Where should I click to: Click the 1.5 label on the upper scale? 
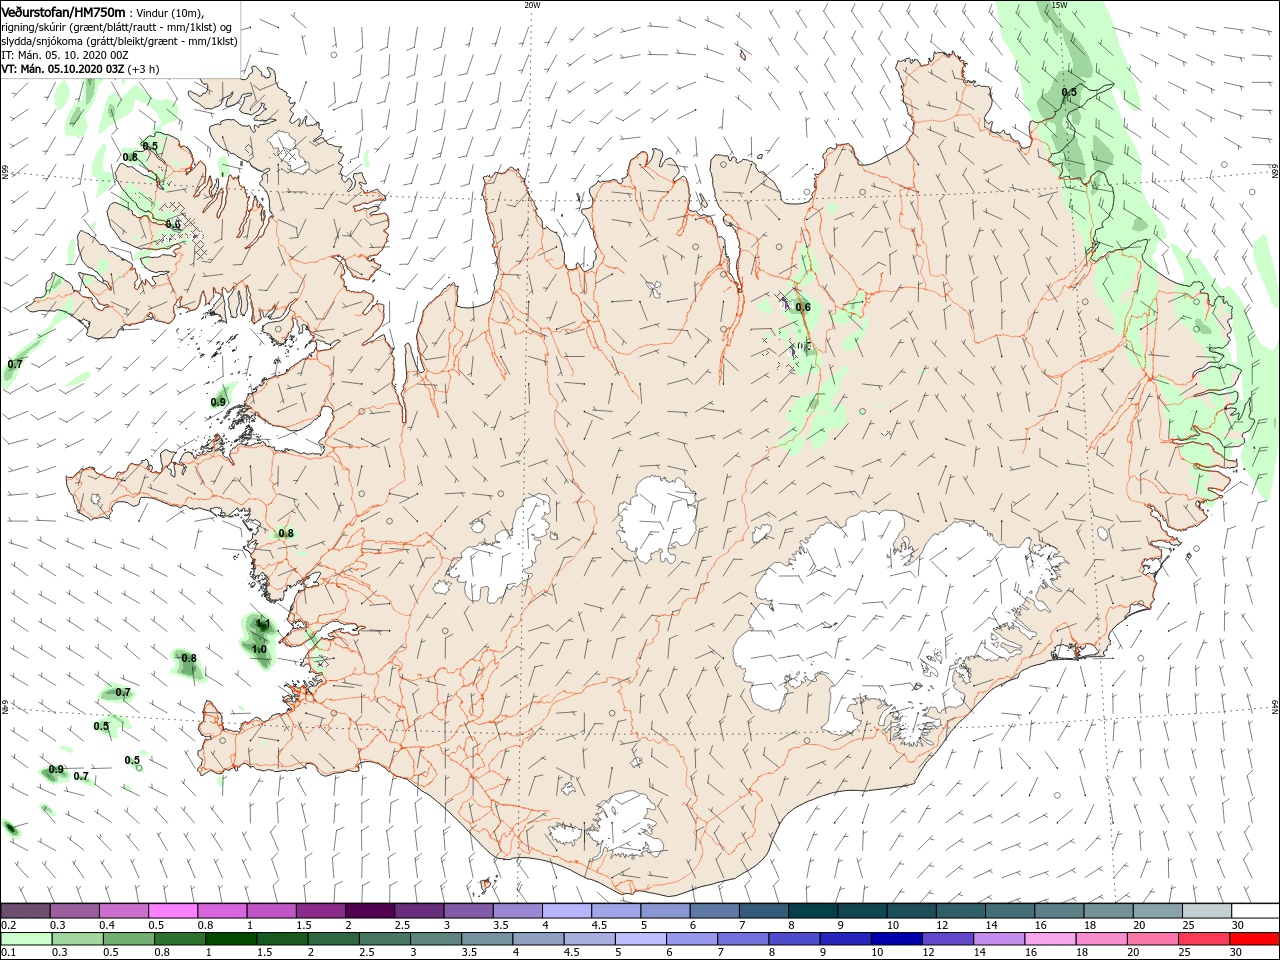[304, 925]
